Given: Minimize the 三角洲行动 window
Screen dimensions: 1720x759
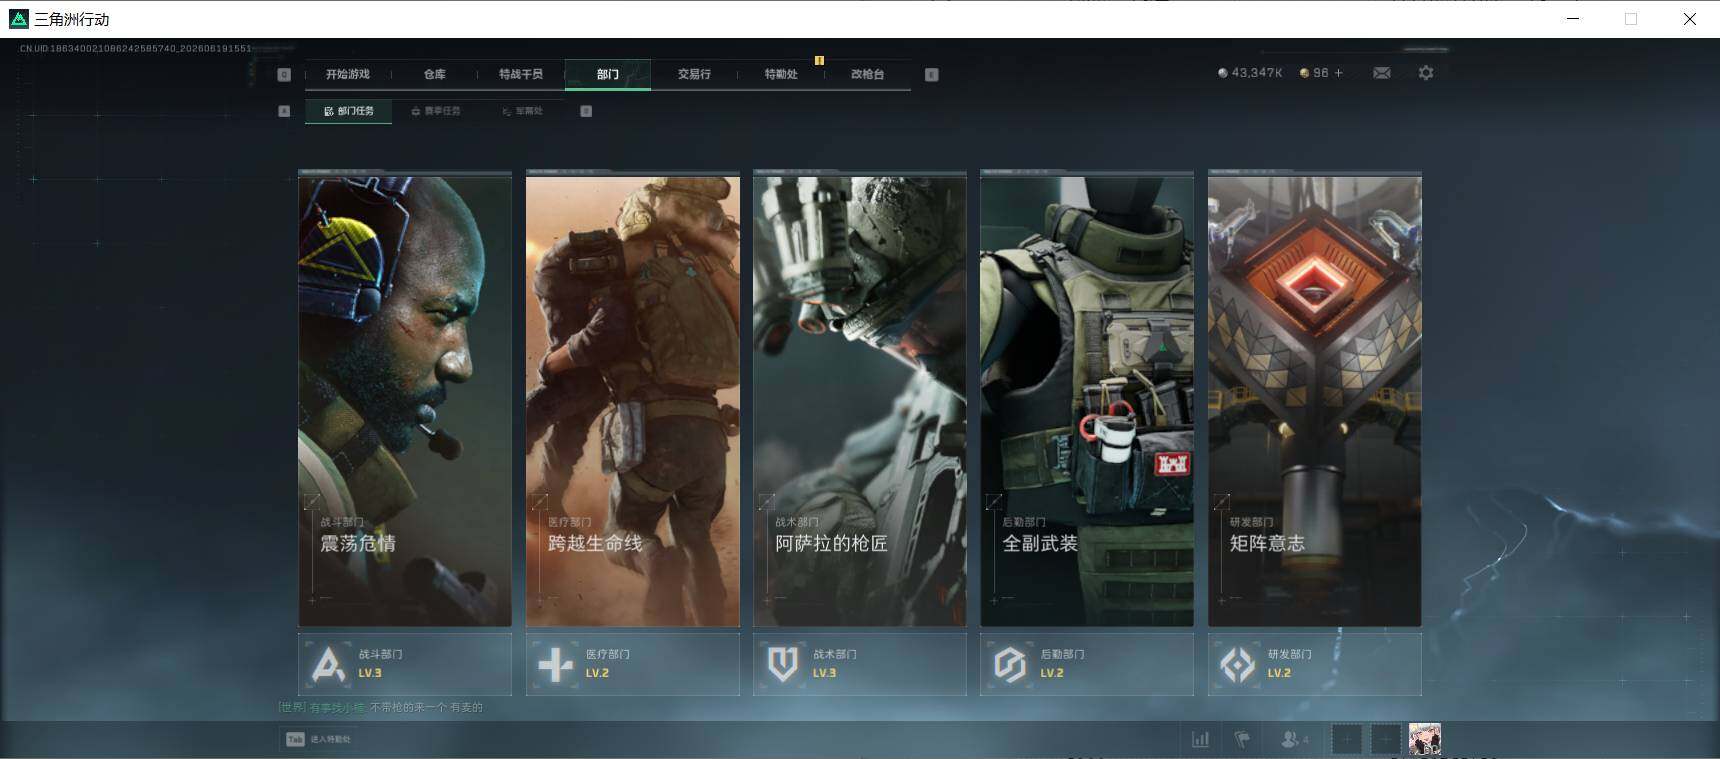Looking at the screenshot, I should coord(1573,19).
